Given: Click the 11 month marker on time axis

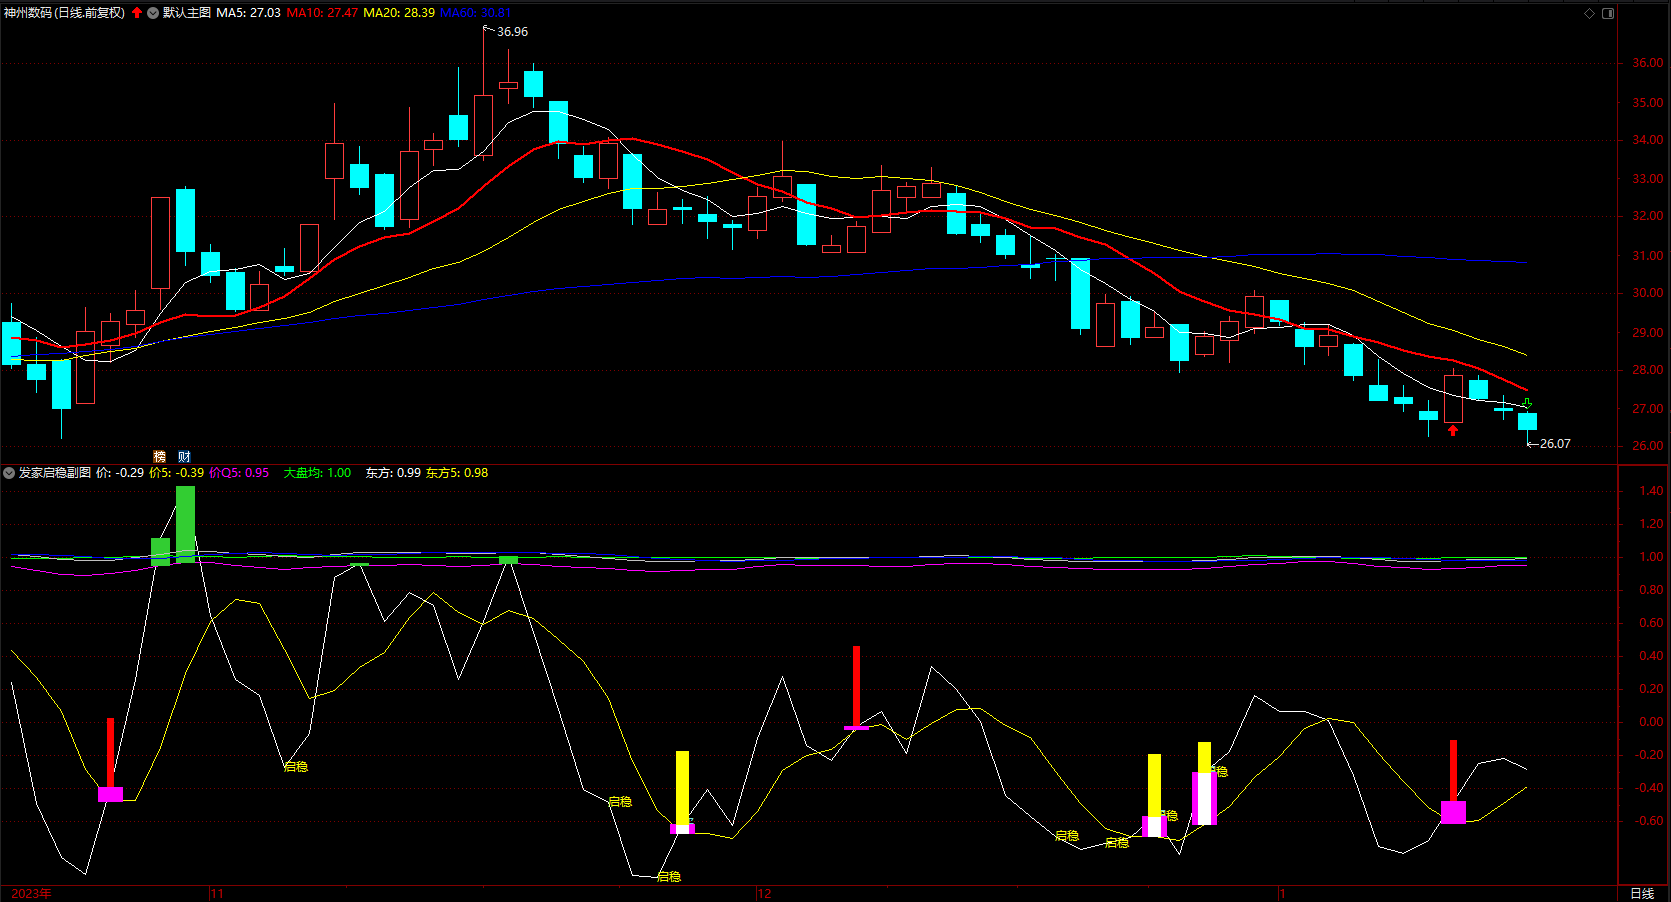Looking at the screenshot, I should tap(217, 893).
